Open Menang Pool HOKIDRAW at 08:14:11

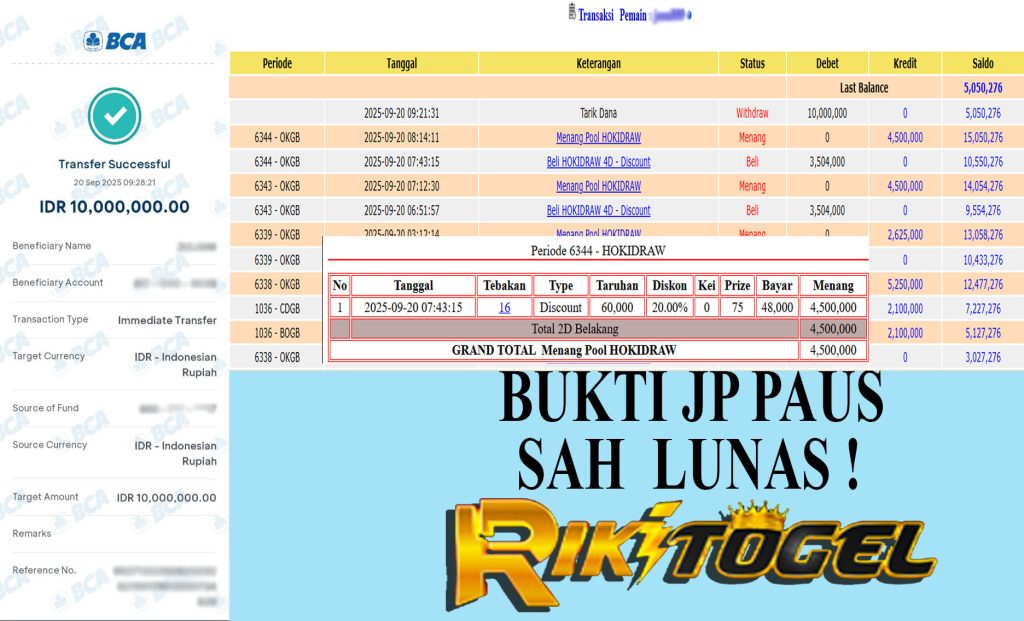coord(598,138)
